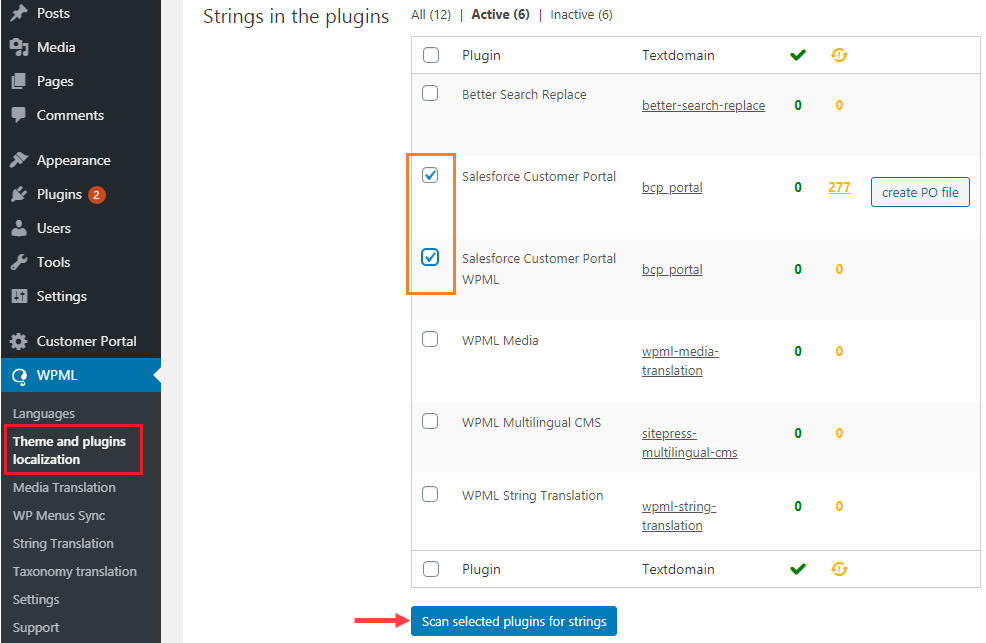Toggle select-all checkbox in table header

(430, 55)
